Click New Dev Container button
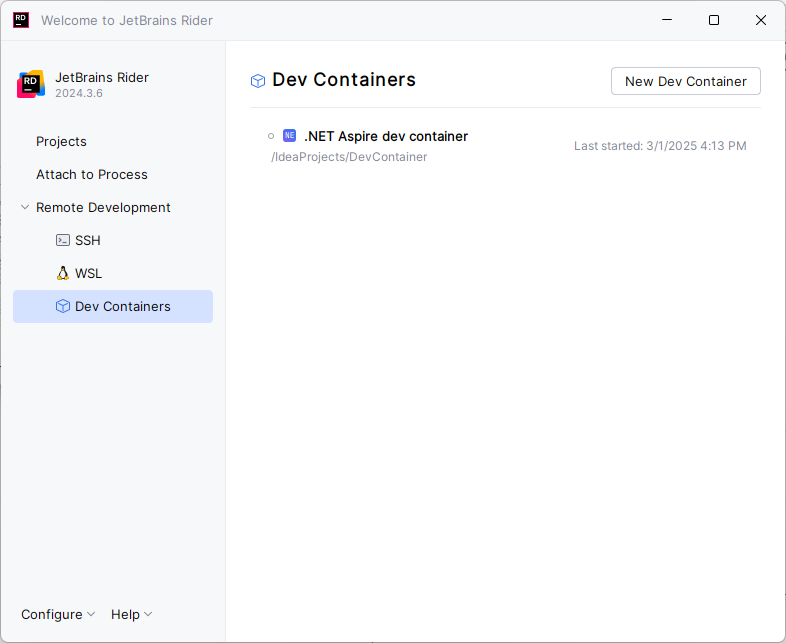This screenshot has height=643, width=786. (x=685, y=81)
